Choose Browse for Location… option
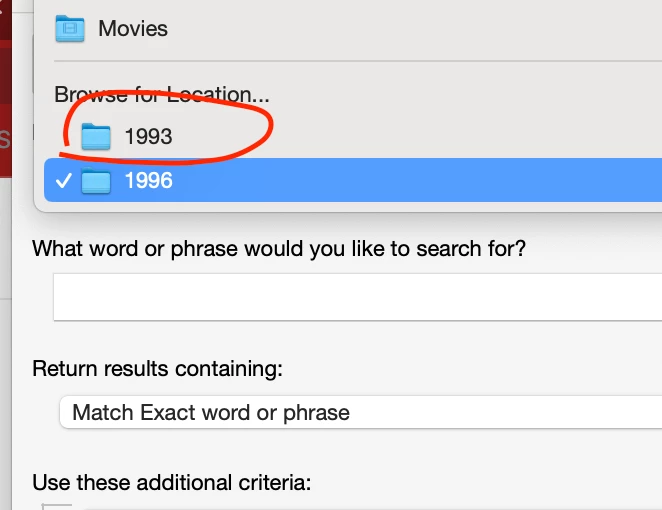 click(x=161, y=95)
